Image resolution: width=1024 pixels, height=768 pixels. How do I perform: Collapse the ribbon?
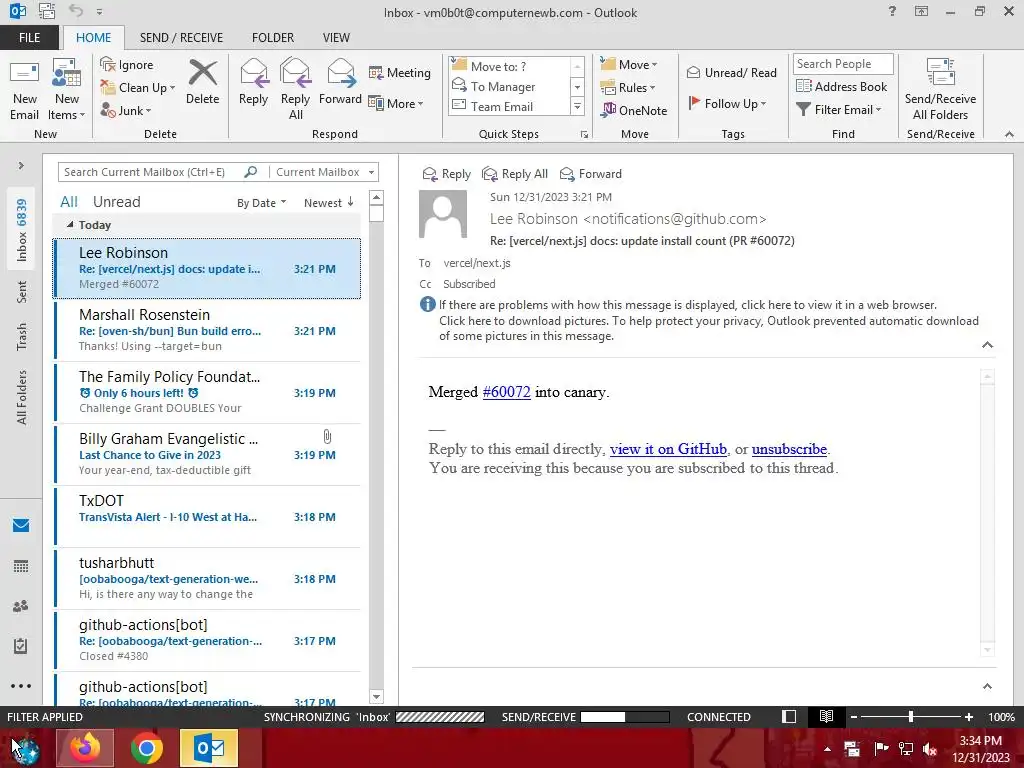pyautogui.click(x=1009, y=134)
